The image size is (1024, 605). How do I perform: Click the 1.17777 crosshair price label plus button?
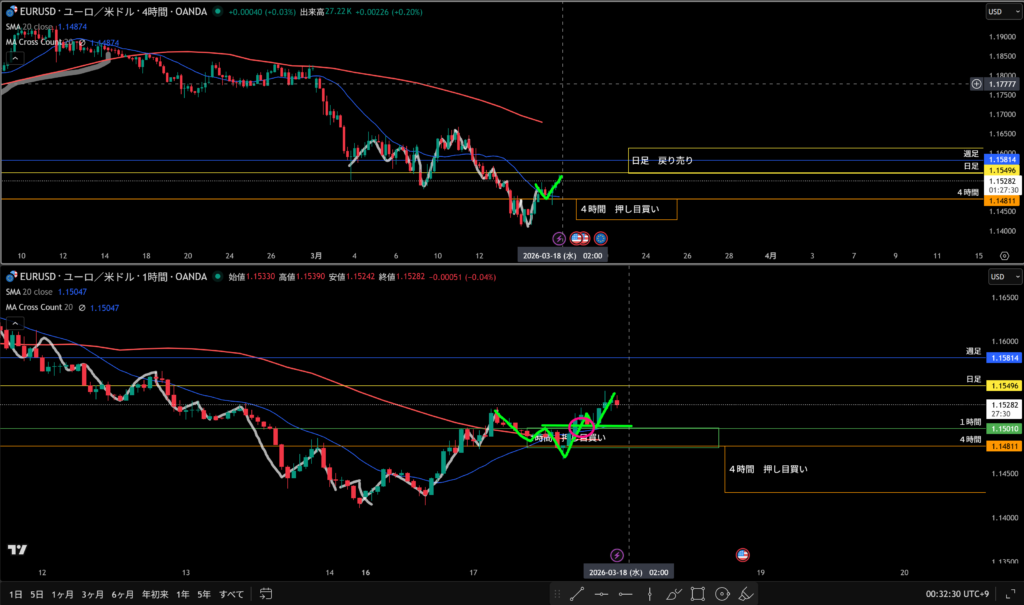coord(976,84)
